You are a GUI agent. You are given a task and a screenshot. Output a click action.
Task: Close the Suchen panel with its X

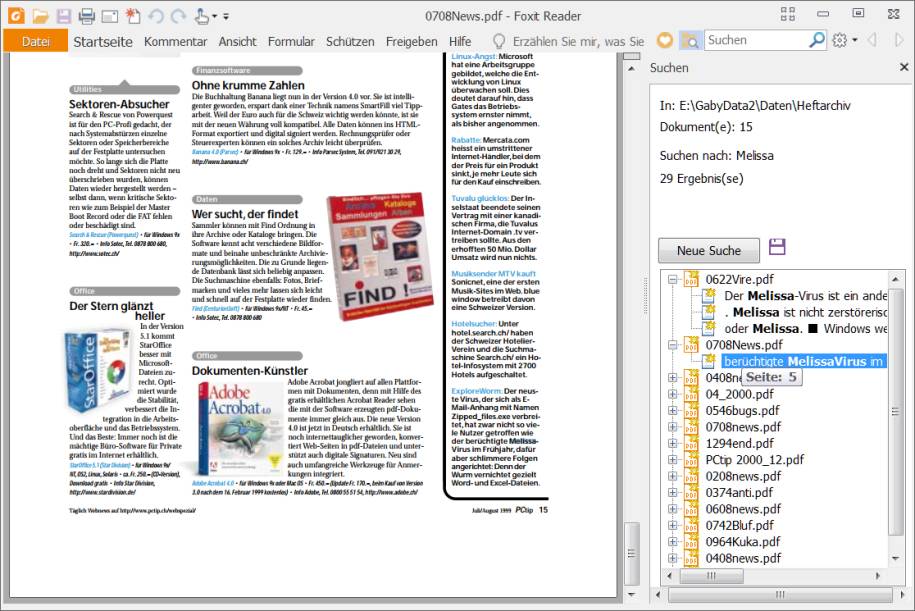click(903, 68)
